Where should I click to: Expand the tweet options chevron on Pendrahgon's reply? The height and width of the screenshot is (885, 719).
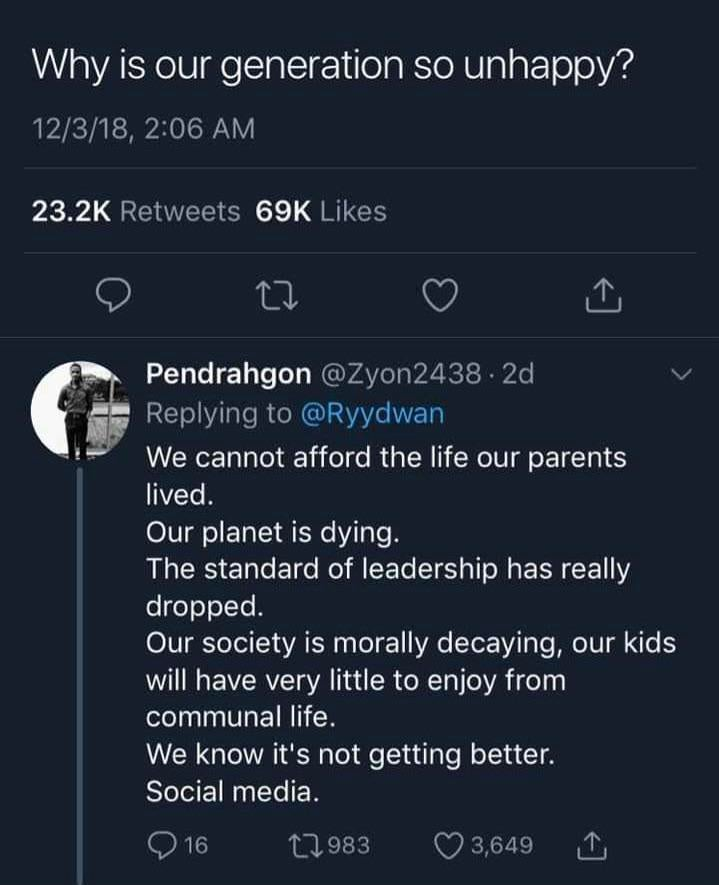coord(679,372)
